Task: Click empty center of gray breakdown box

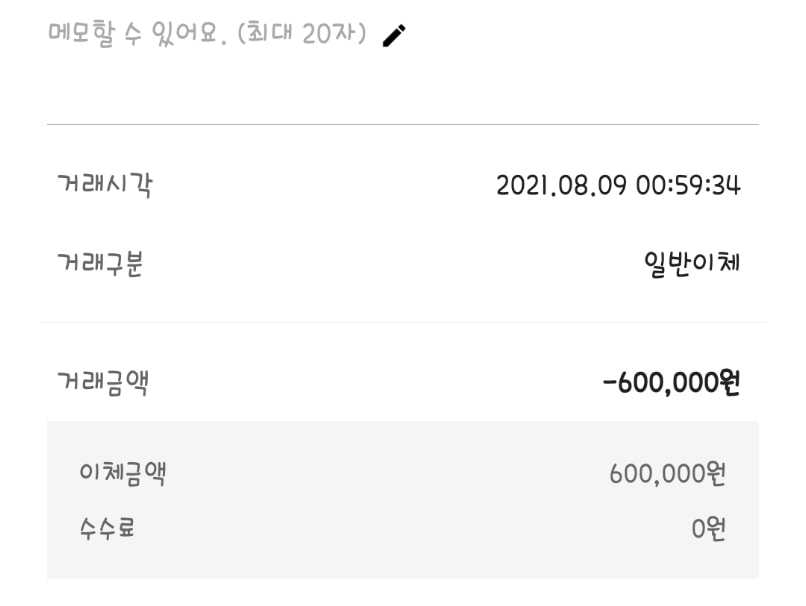Action: pyautogui.click(x=402, y=500)
